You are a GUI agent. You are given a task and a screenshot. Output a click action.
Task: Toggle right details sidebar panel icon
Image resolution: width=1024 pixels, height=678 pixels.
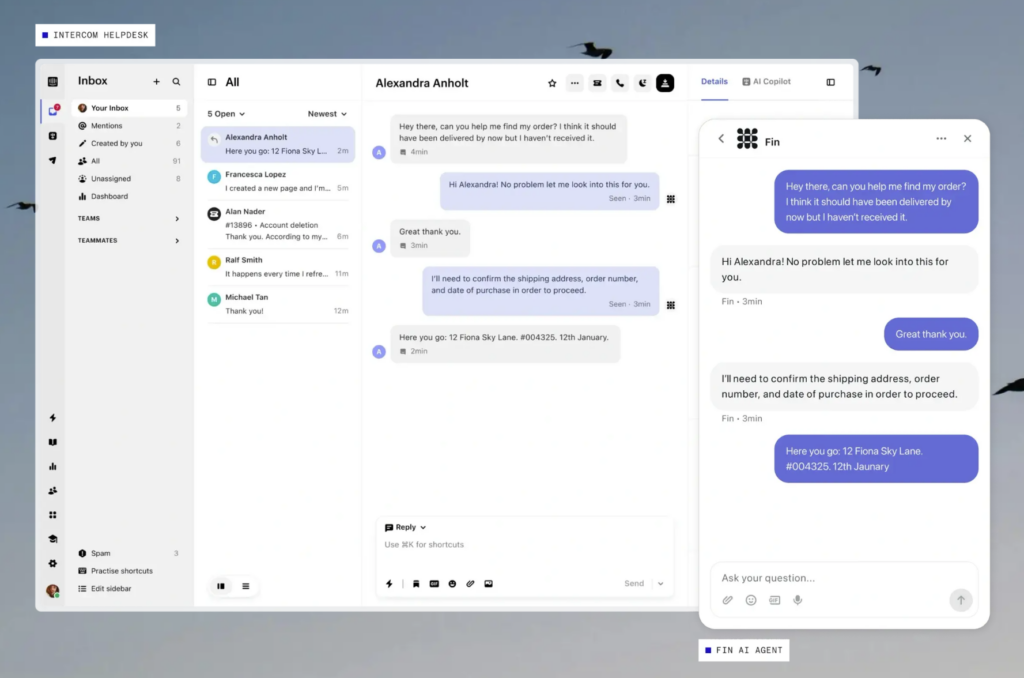[x=831, y=82]
